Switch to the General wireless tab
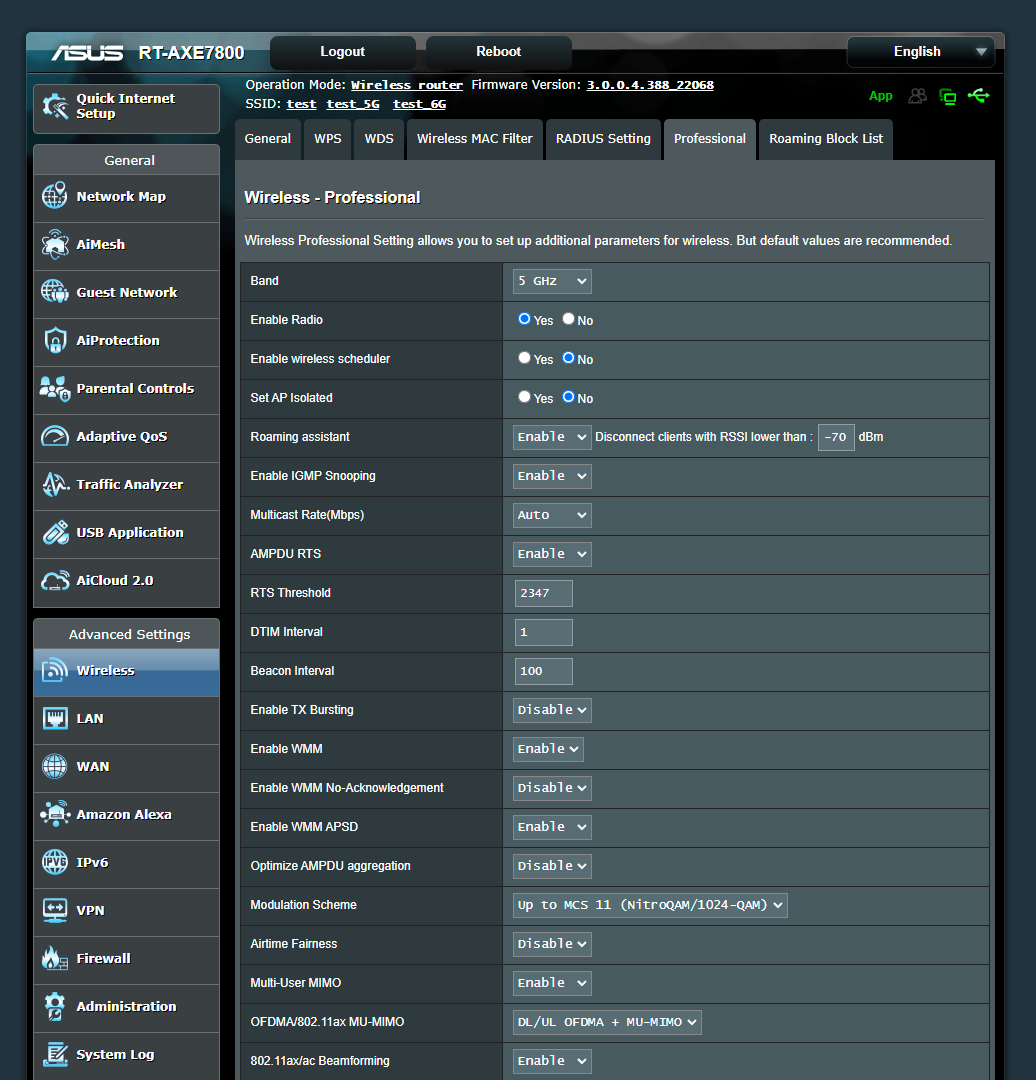The height and width of the screenshot is (1080, 1036). tap(268, 139)
